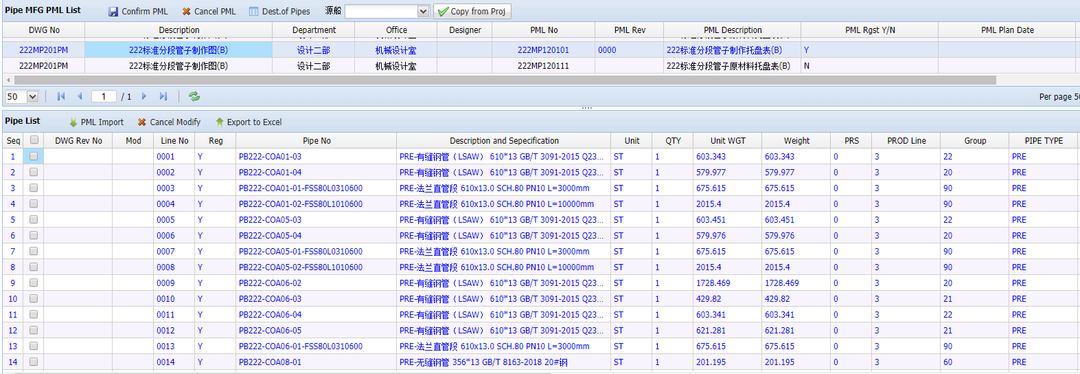Open the 源船 combo box
Viewport: 1080px width, 374px height.
click(387, 12)
